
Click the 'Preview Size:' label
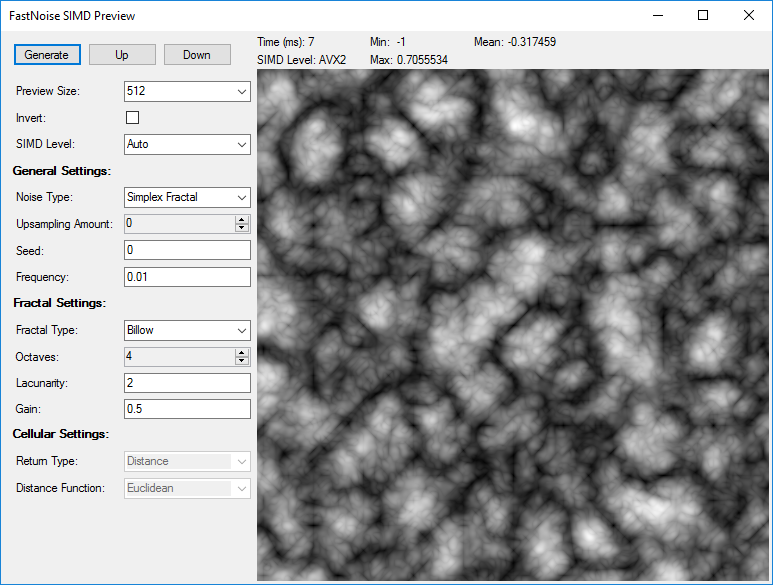pyautogui.click(x=48, y=91)
